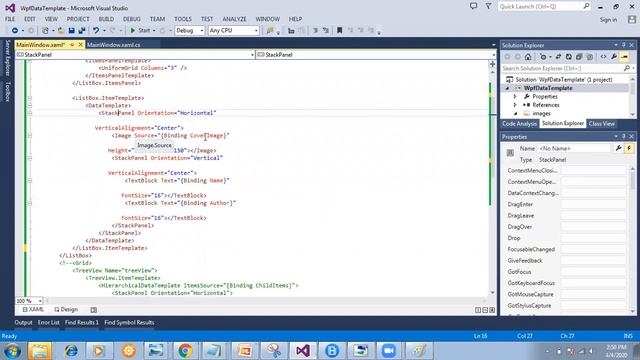Click the Collapse All icon in Solution Explorer

579,57
